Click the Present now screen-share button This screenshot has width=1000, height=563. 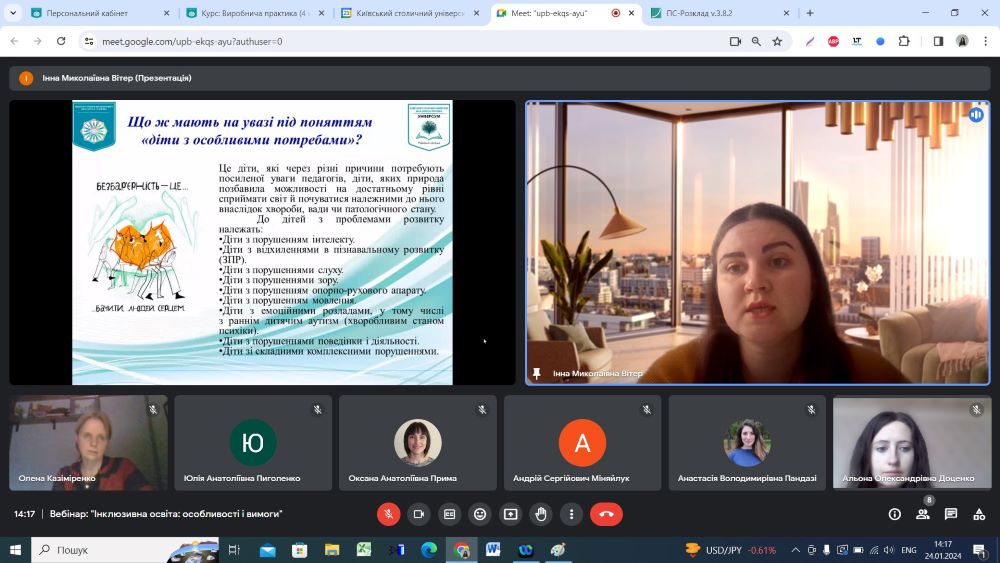[x=510, y=514]
